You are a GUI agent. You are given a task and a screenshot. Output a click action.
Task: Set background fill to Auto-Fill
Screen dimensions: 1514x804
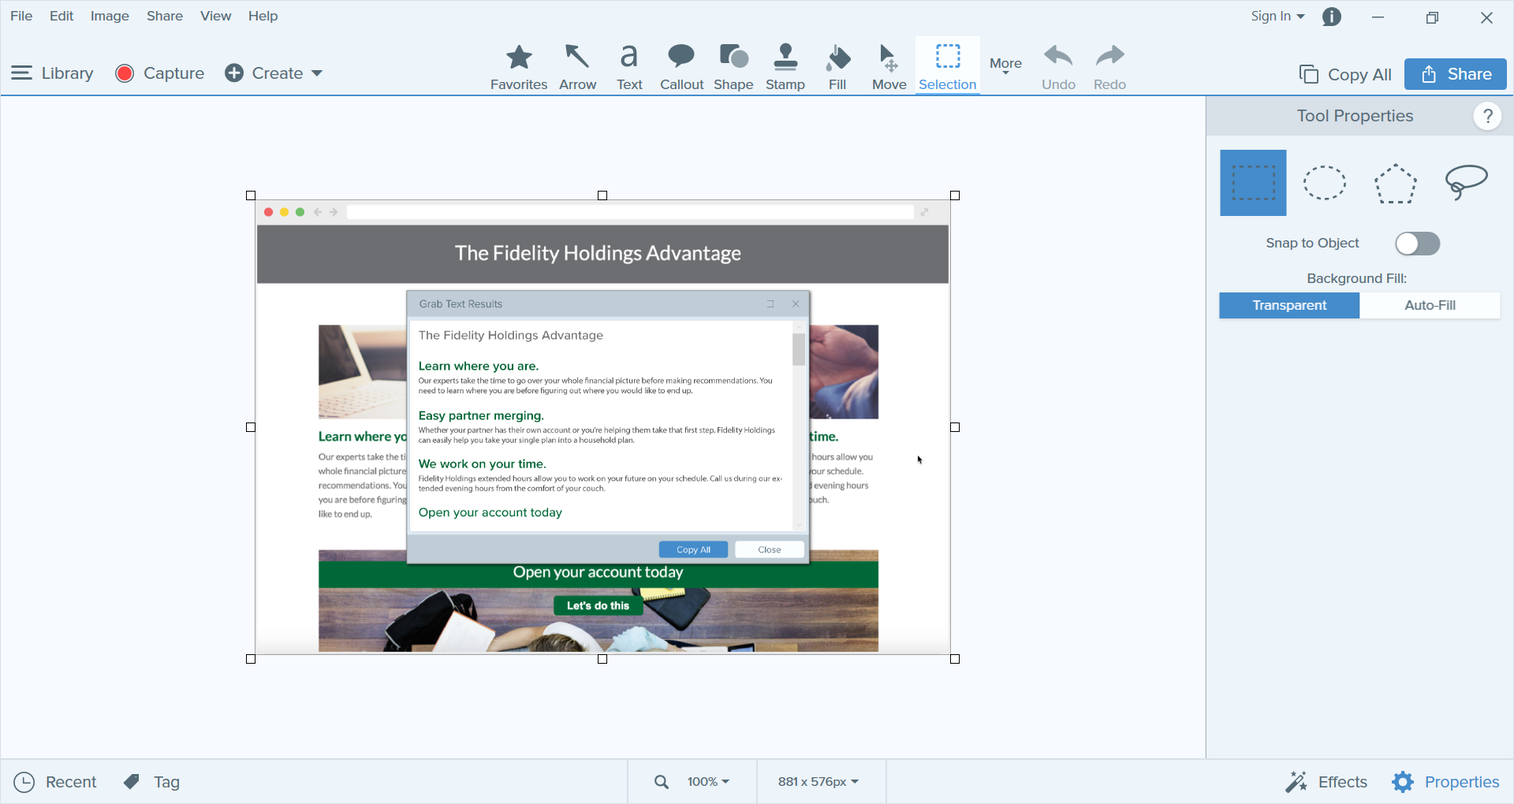[1429, 305]
